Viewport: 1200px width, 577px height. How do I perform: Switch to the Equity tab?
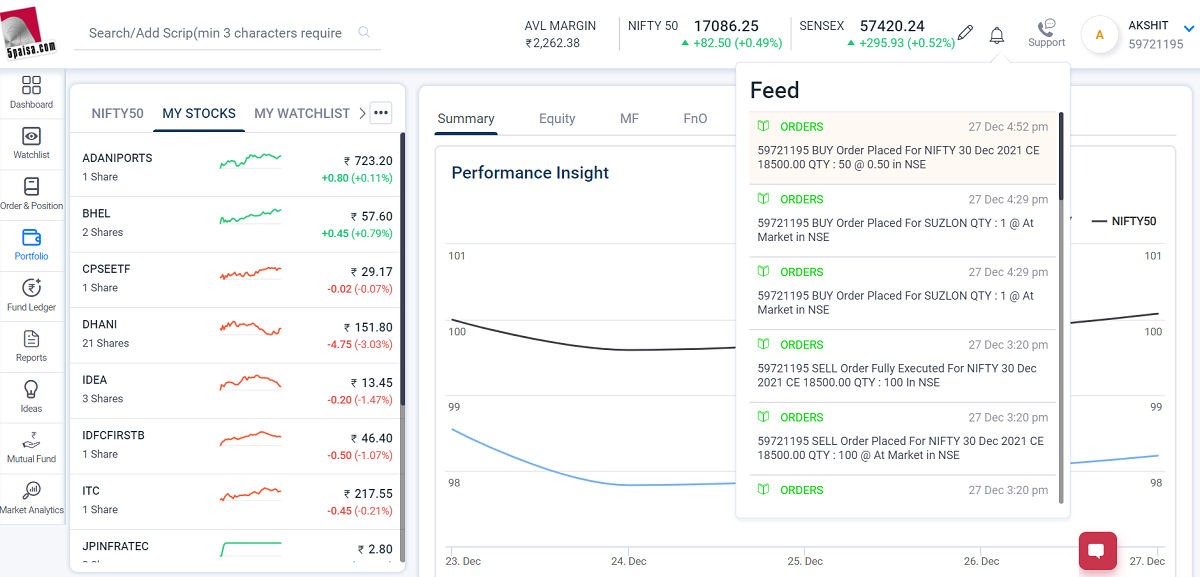[557, 118]
